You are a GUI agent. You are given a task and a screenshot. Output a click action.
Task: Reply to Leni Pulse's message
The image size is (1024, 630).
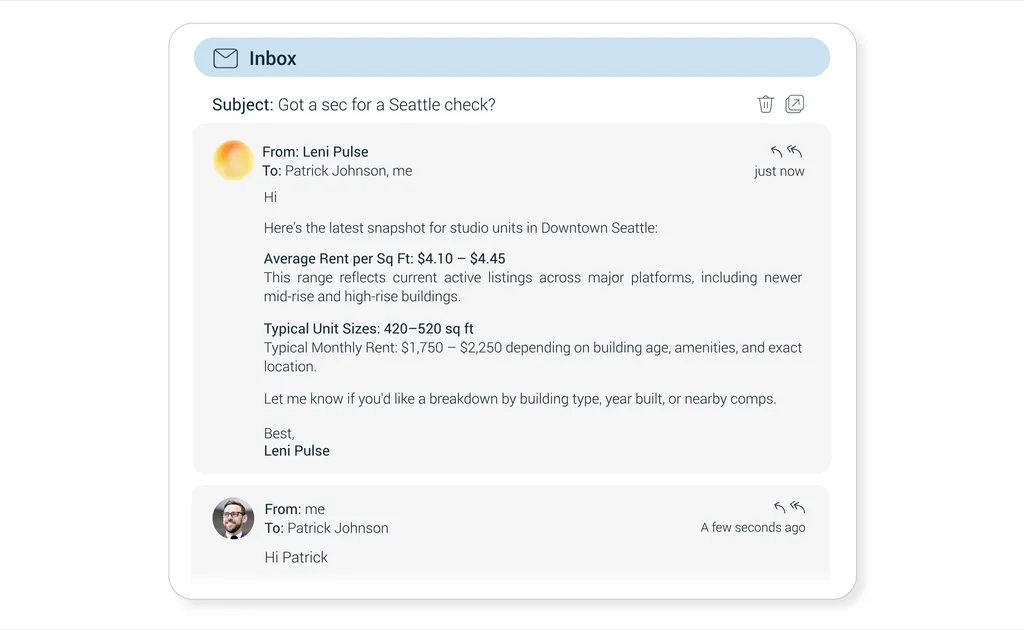(x=777, y=152)
